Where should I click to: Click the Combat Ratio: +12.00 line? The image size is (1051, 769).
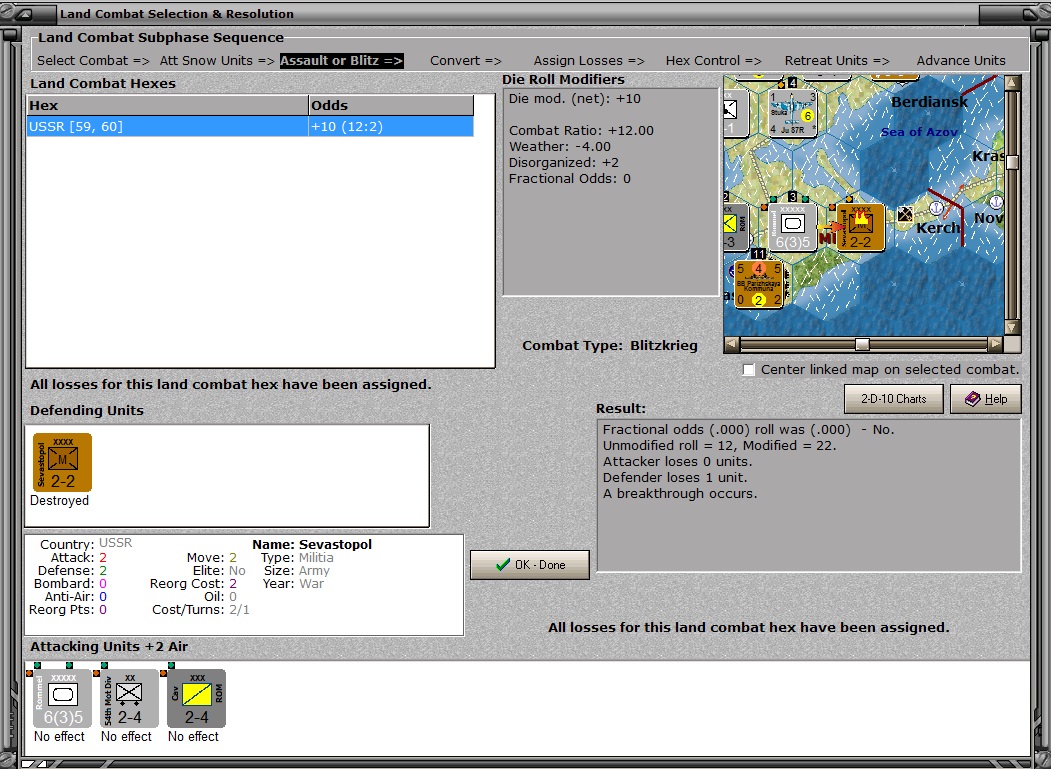[581, 131]
